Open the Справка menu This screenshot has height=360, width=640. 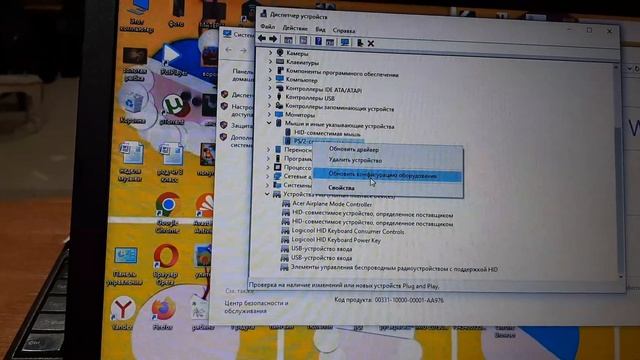[x=344, y=31]
